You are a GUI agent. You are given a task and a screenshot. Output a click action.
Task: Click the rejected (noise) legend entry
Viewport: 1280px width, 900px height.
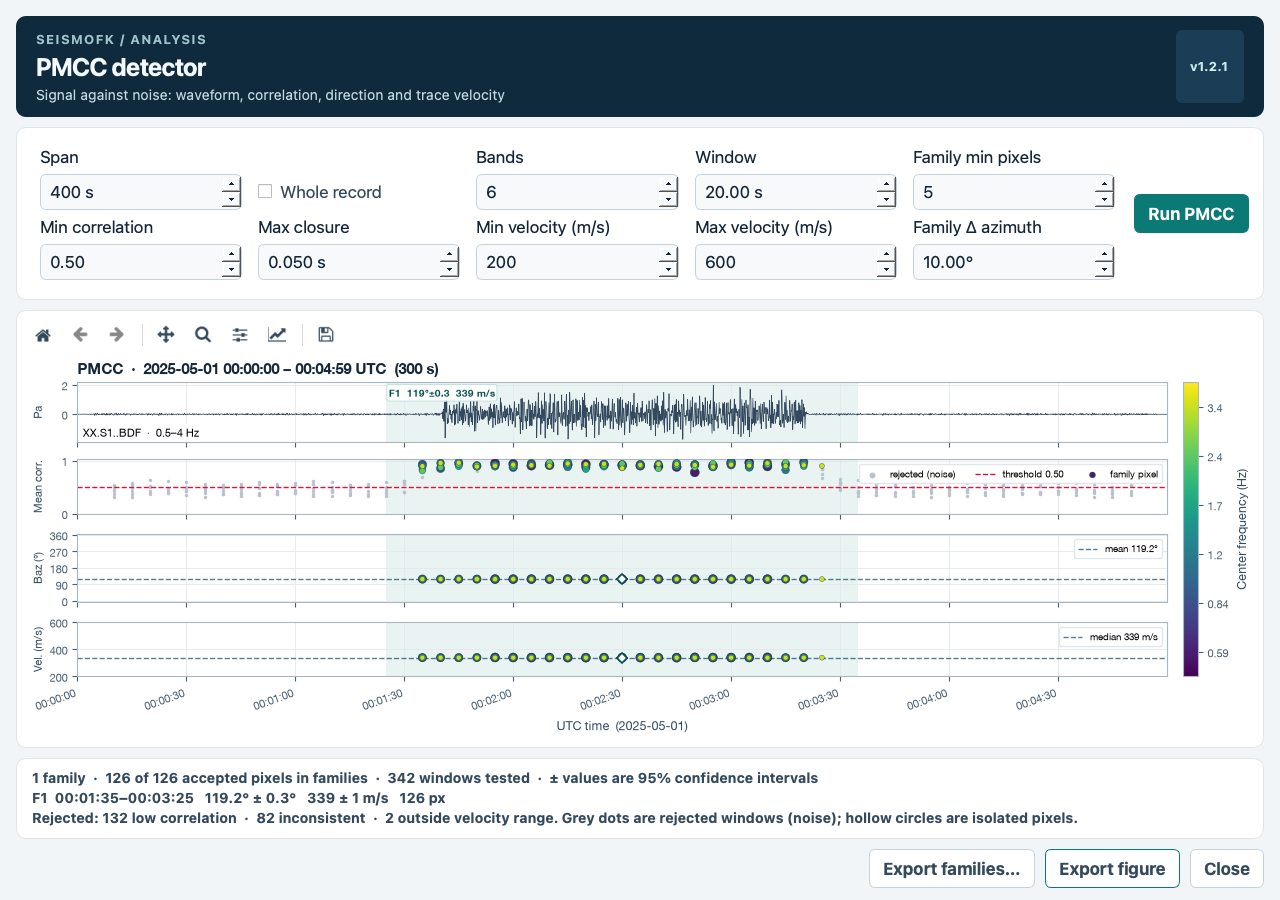click(x=913, y=473)
